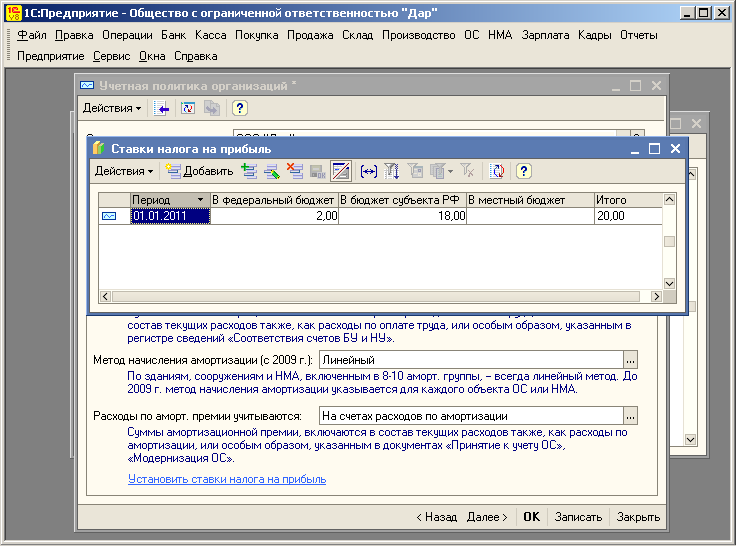This screenshot has width=736, height=546.
Task: Maximize the Ставки налога на прибыль window
Action: (654, 148)
